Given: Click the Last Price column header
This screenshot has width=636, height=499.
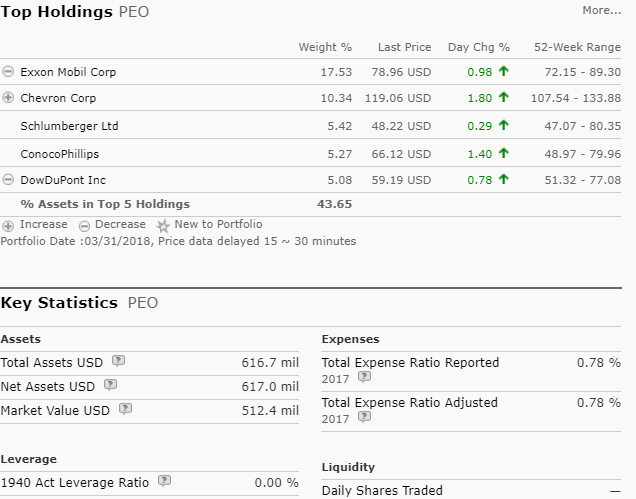Looking at the screenshot, I should click(404, 47).
